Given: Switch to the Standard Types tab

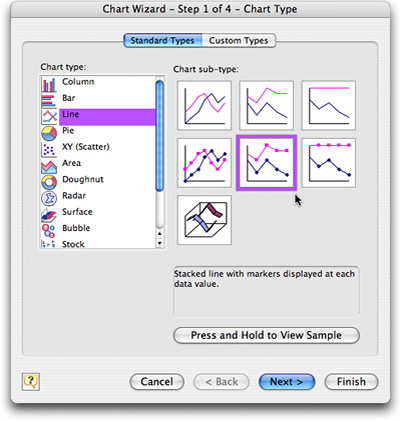Looking at the screenshot, I should pyautogui.click(x=162, y=40).
